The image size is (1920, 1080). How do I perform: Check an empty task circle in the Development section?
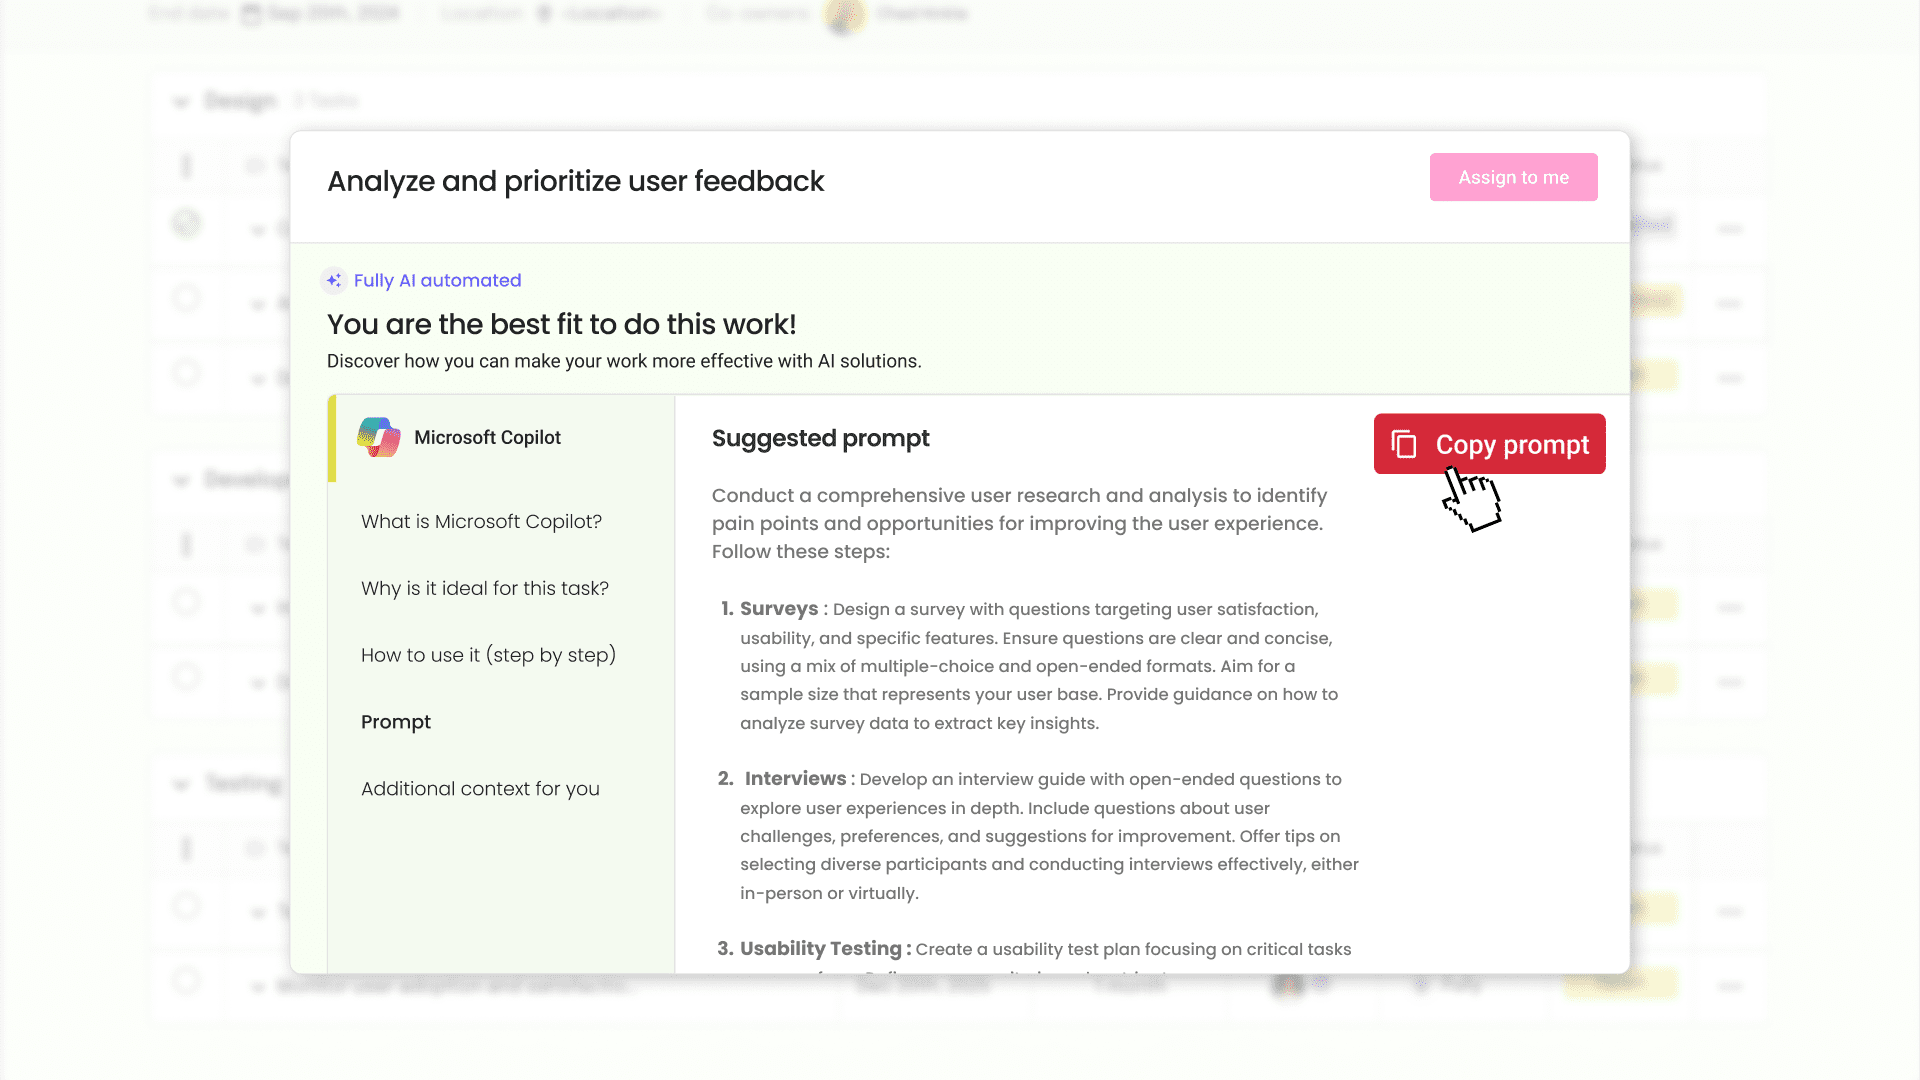[x=186, y=605]
